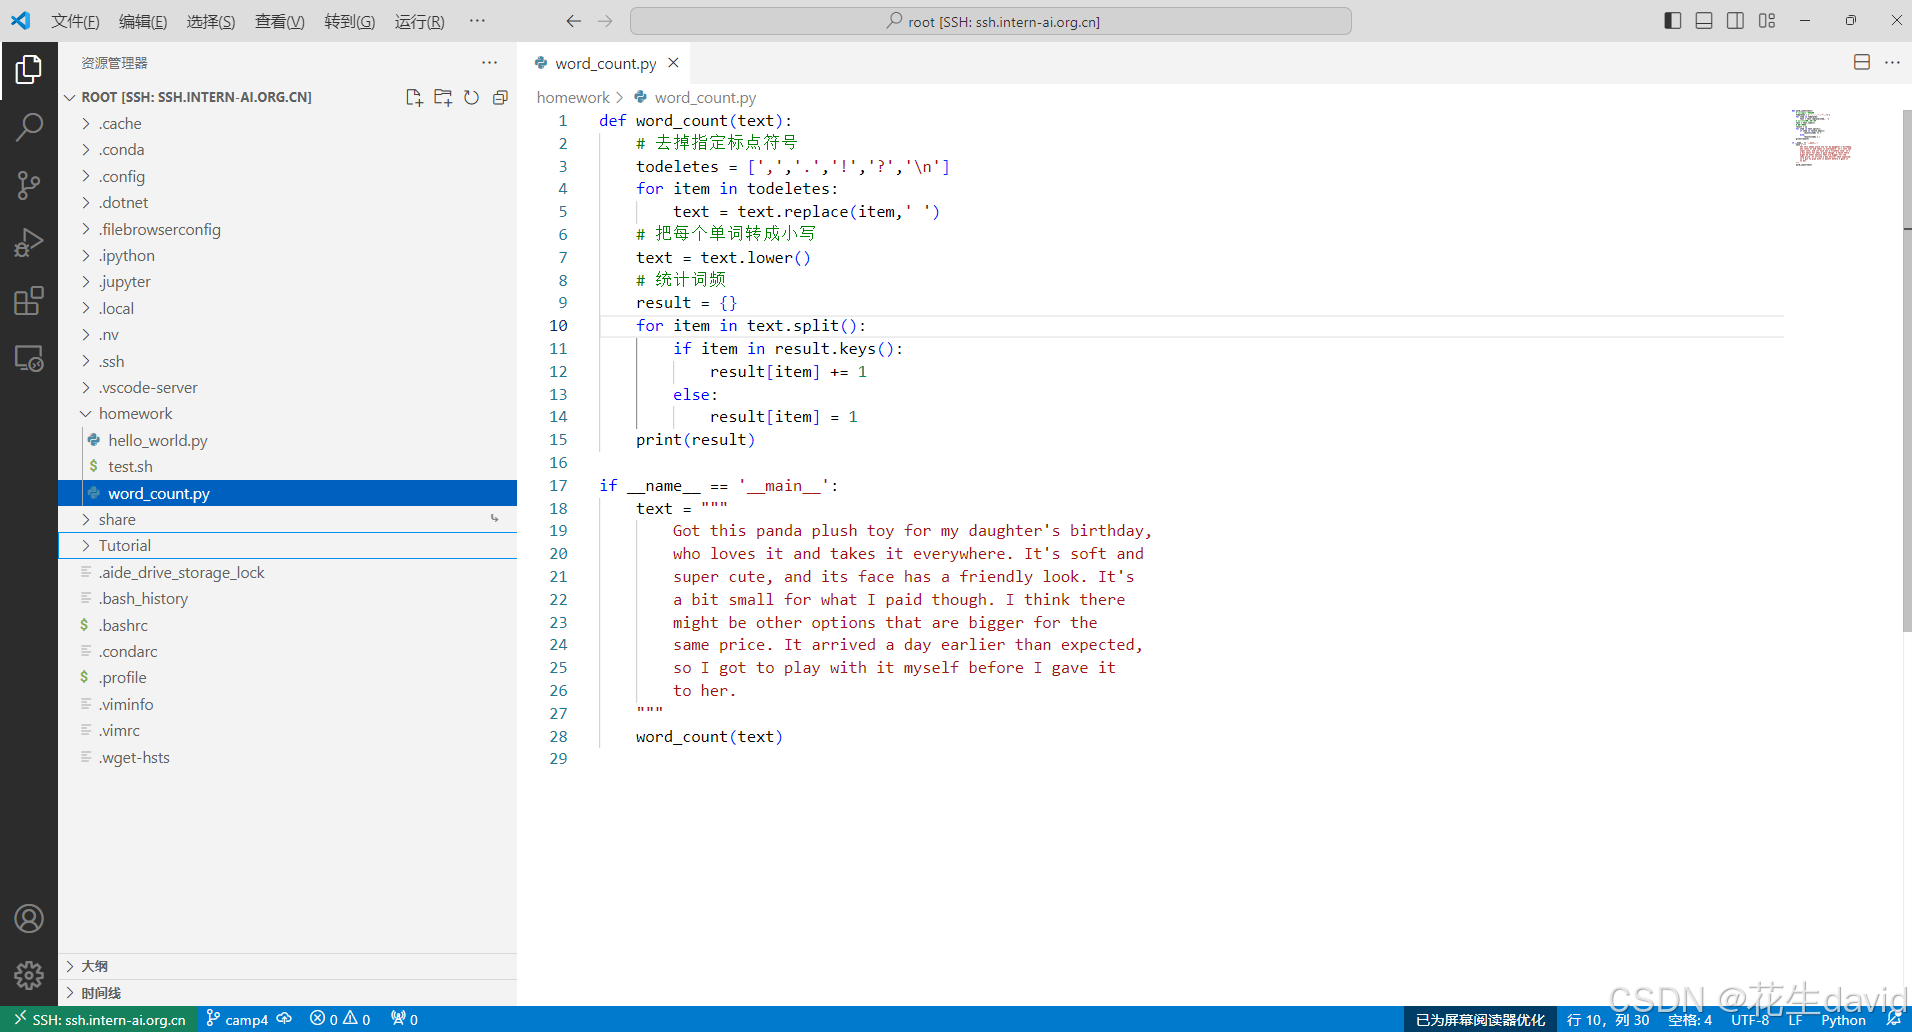Screen dimensions: 1912x1032
Task: Open the Extensions view
Action: pyautogui.click(x=29, y=300)
